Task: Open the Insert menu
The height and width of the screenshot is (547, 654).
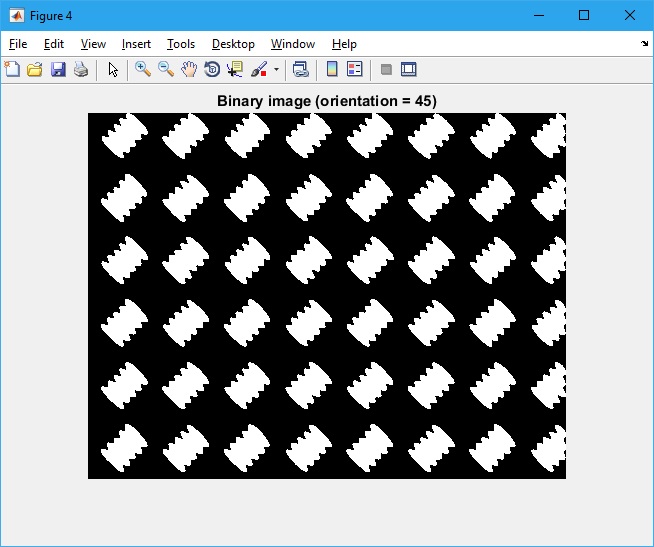Action: [x=136, y=44]
